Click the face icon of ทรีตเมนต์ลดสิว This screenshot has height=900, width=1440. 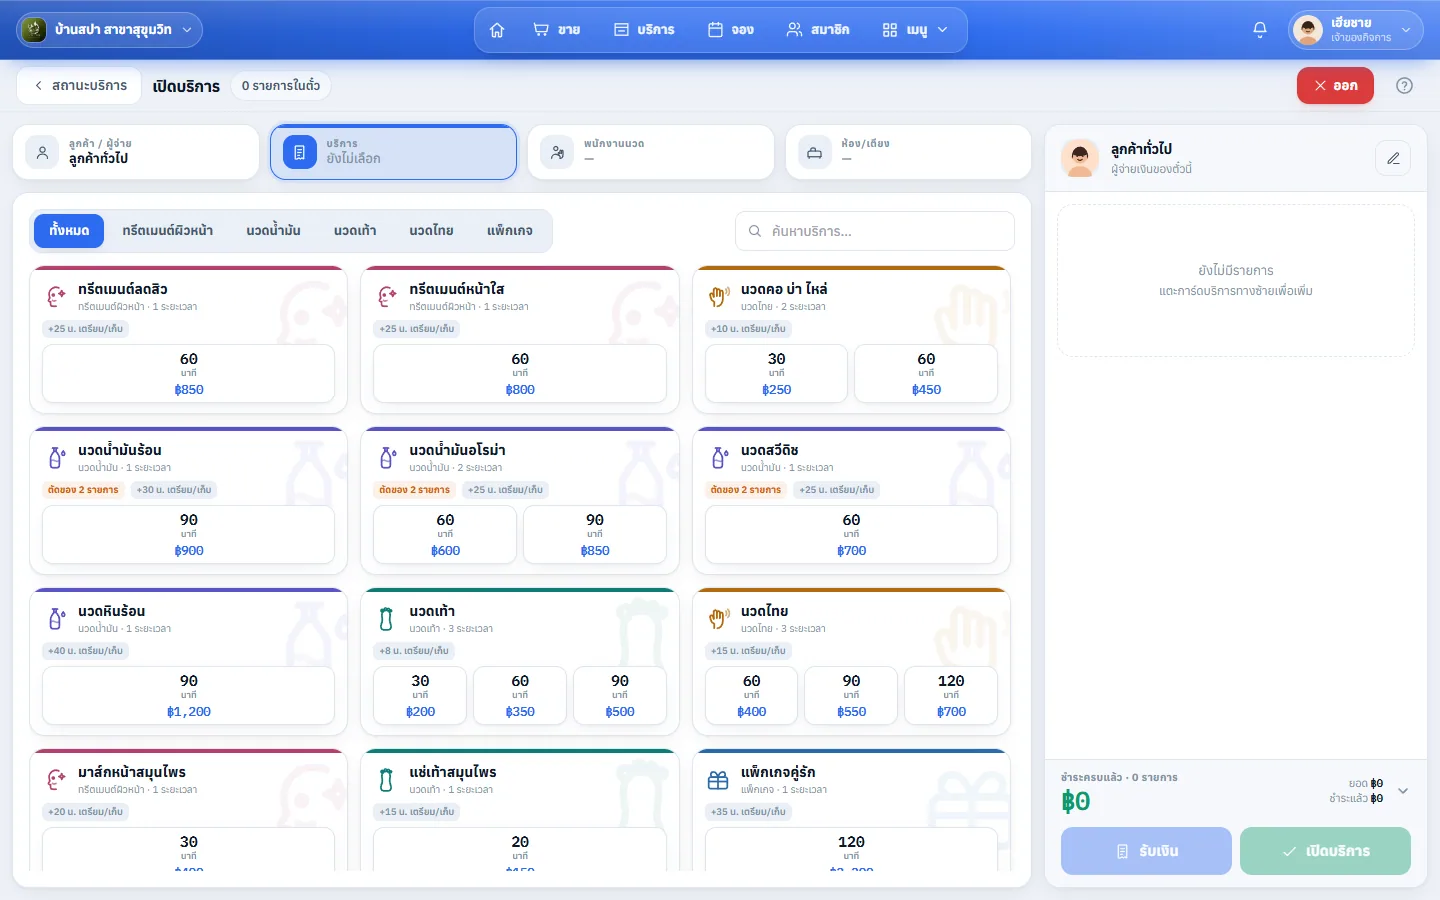coord(57,297)
